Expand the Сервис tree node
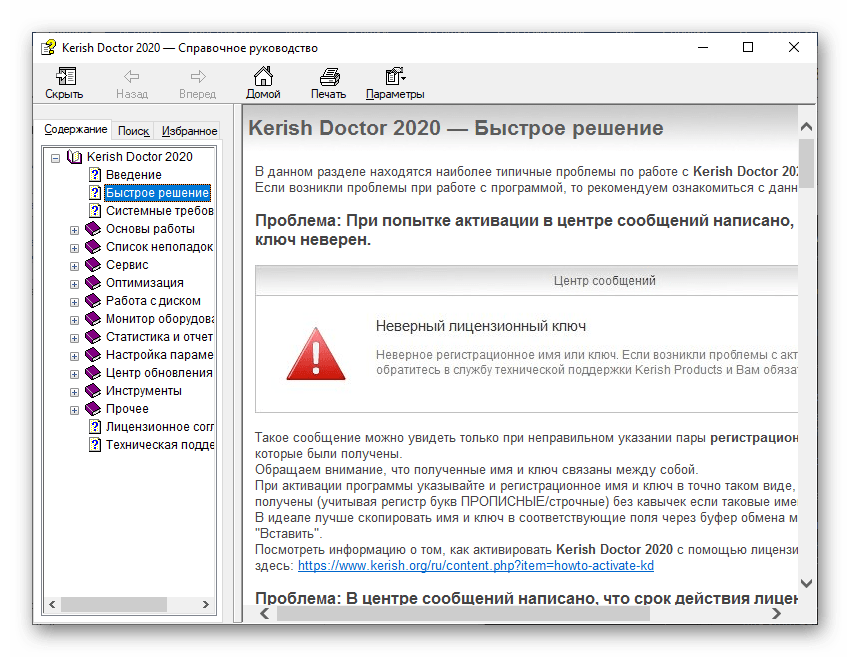The height and width of the screenshot is (657, 850). [74, 266]
